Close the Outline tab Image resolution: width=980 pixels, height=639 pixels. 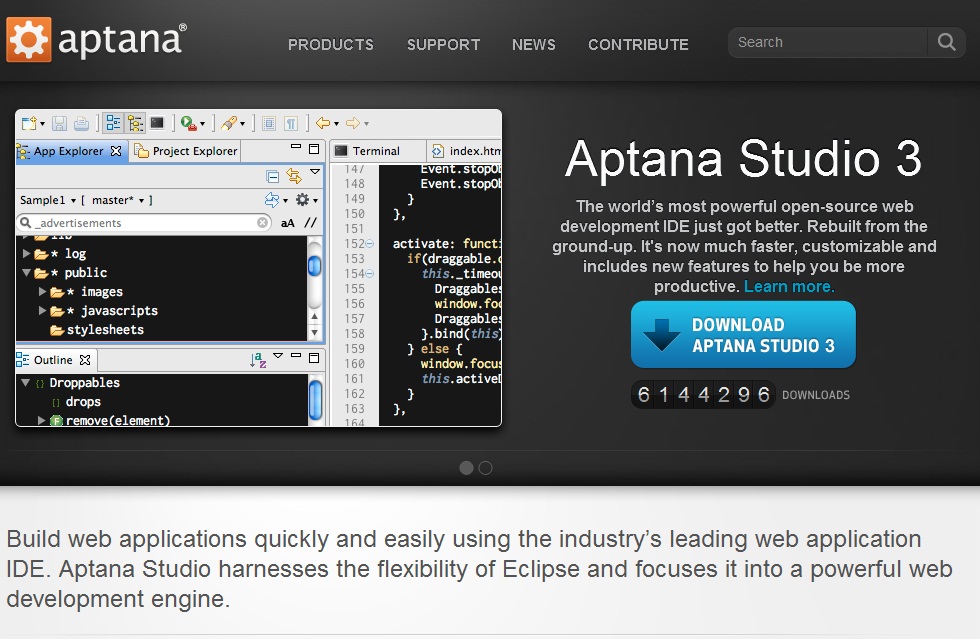click(85, 360)
